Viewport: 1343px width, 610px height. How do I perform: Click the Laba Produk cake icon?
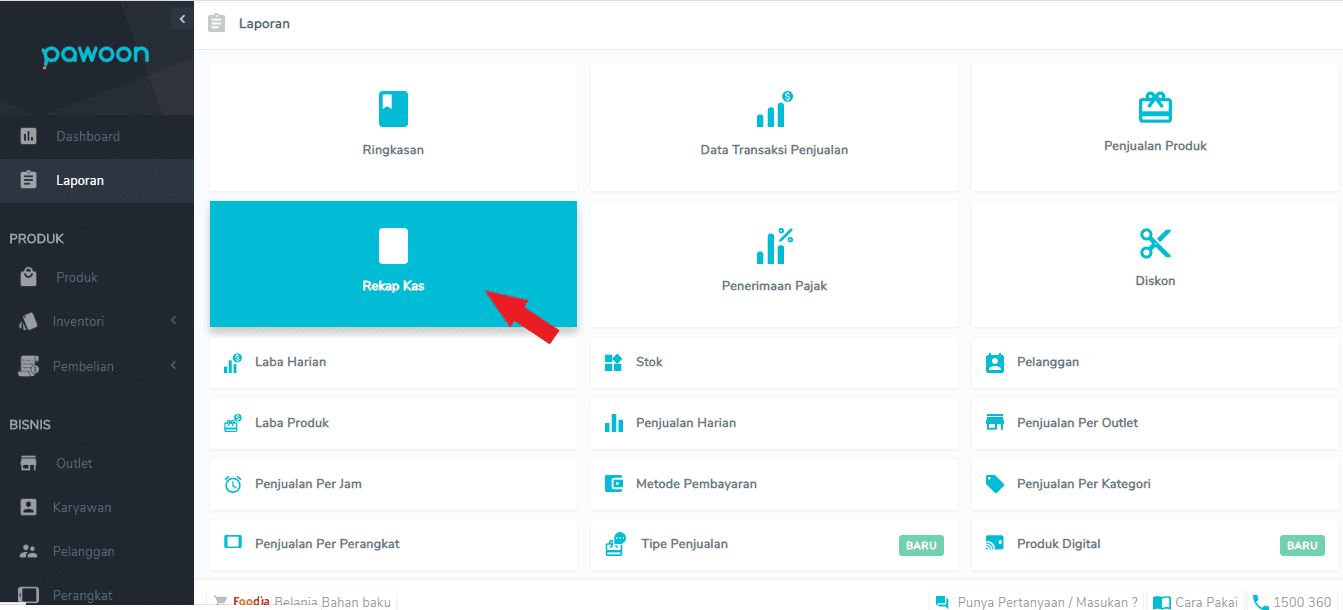(233, 423)
